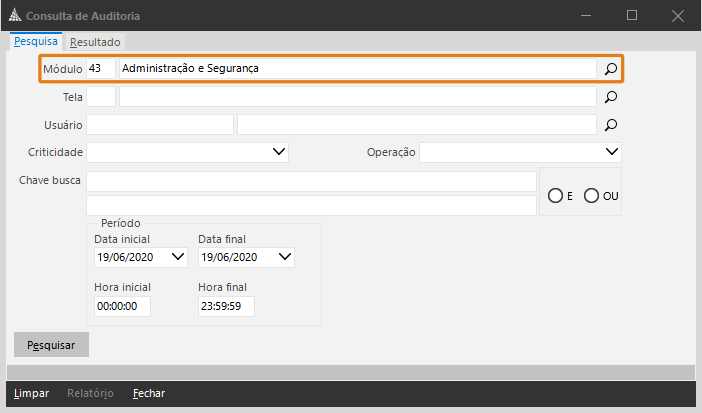Select the E radio button
This screenshot has width=702, height=413.
(x=555, y=196)
